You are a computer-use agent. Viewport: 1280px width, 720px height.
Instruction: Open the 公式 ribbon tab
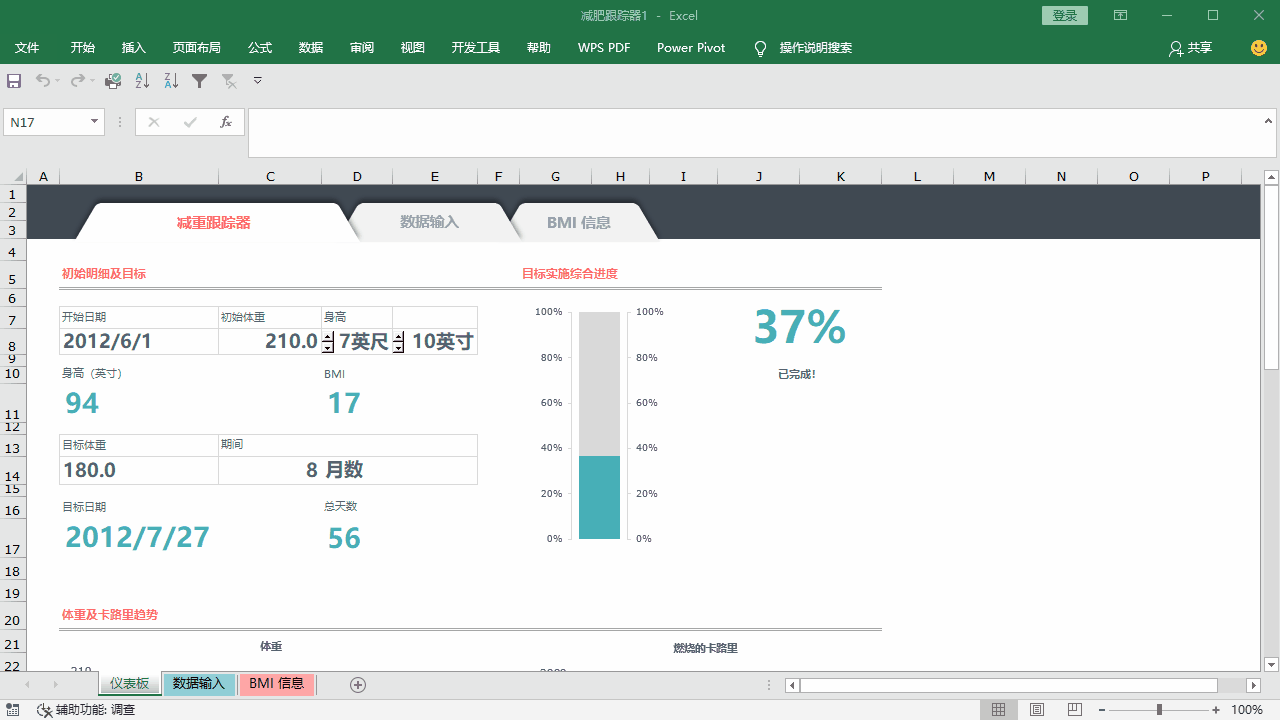pyautogui.click(x=260, y=48)
